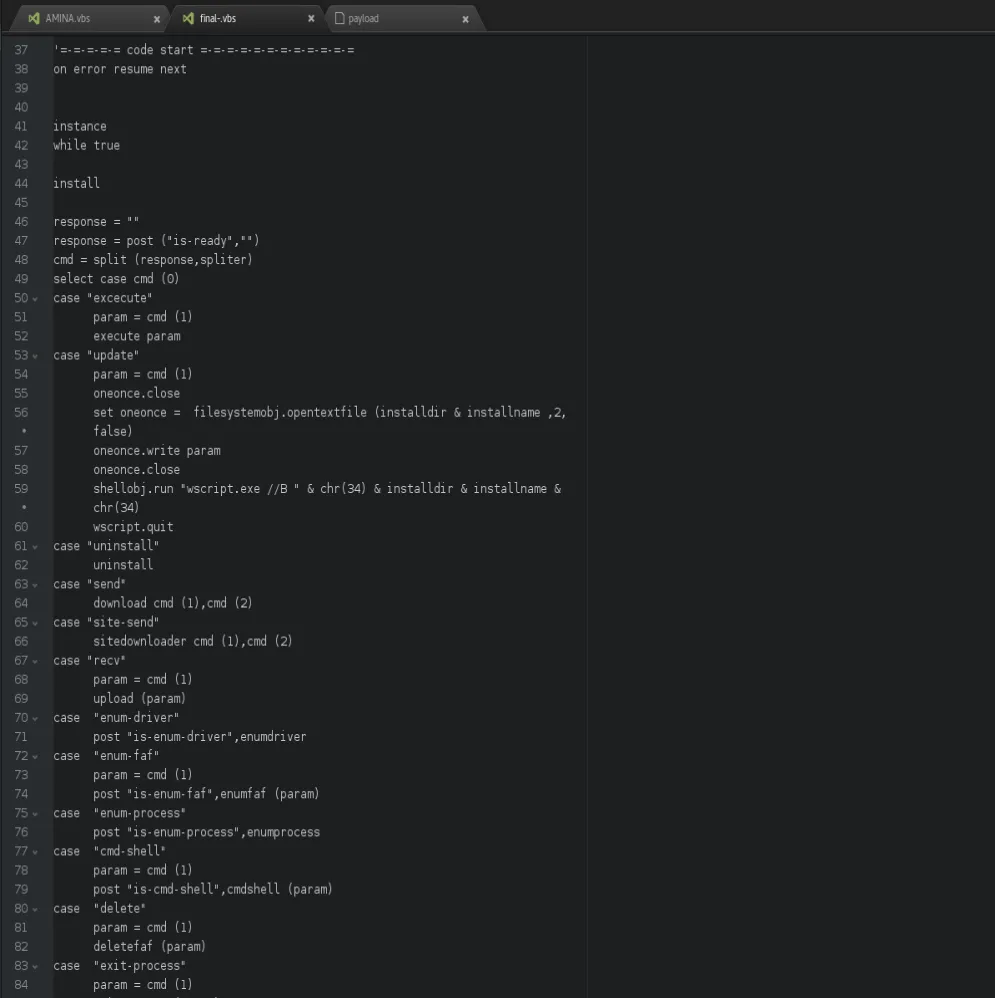995x998 pixels.
Task: Click 'response = post' line with is-ready
Action: 156,241
